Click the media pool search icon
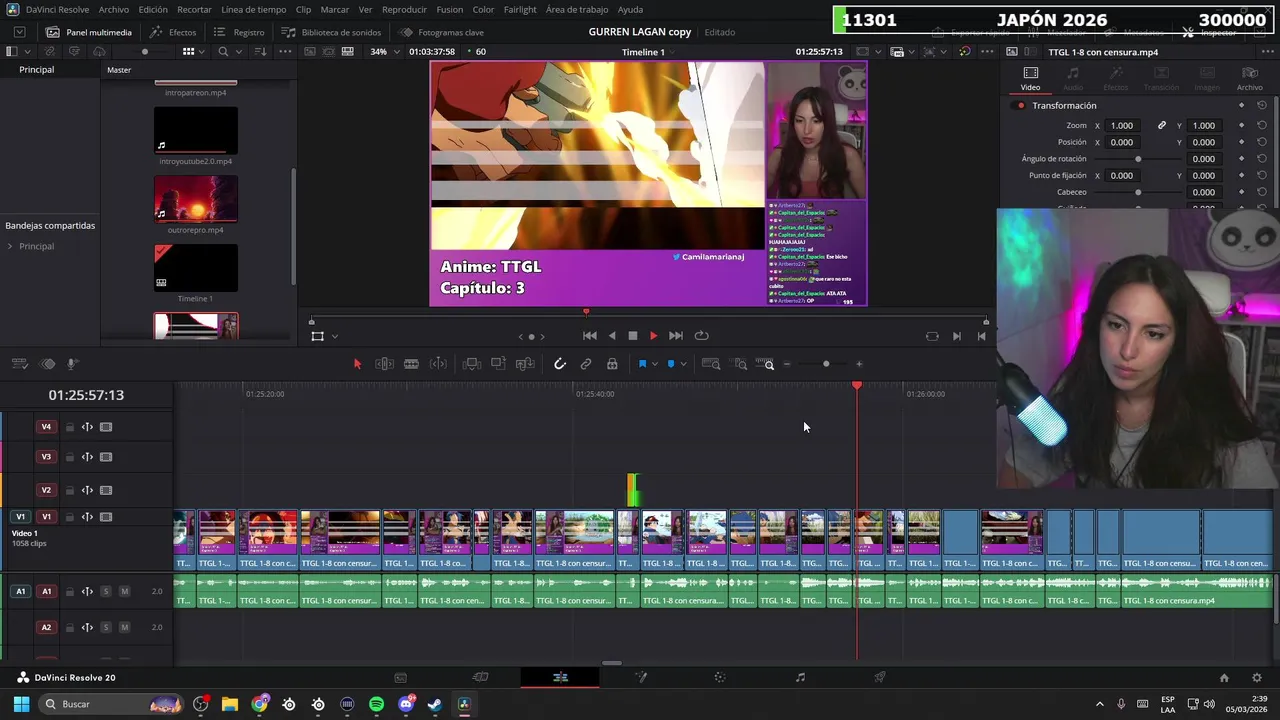 coord(223,51)
